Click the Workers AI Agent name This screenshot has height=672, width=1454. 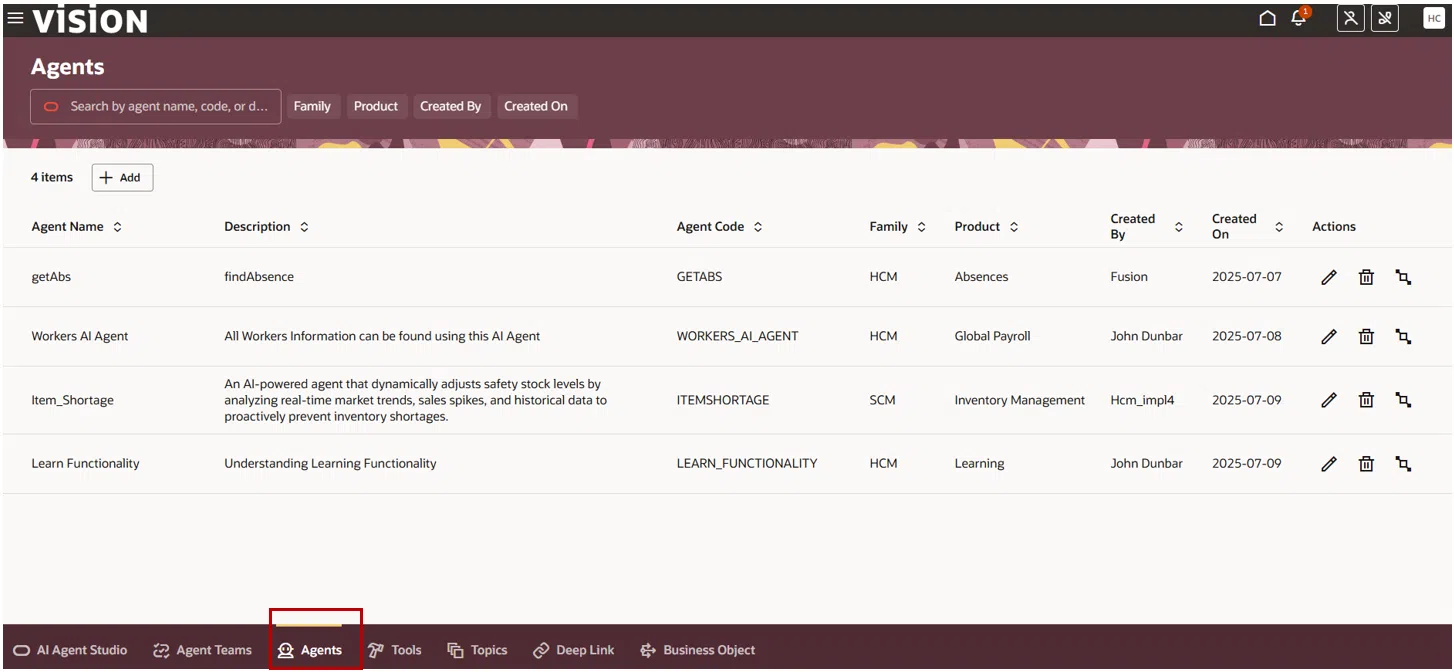coord(80,337)
